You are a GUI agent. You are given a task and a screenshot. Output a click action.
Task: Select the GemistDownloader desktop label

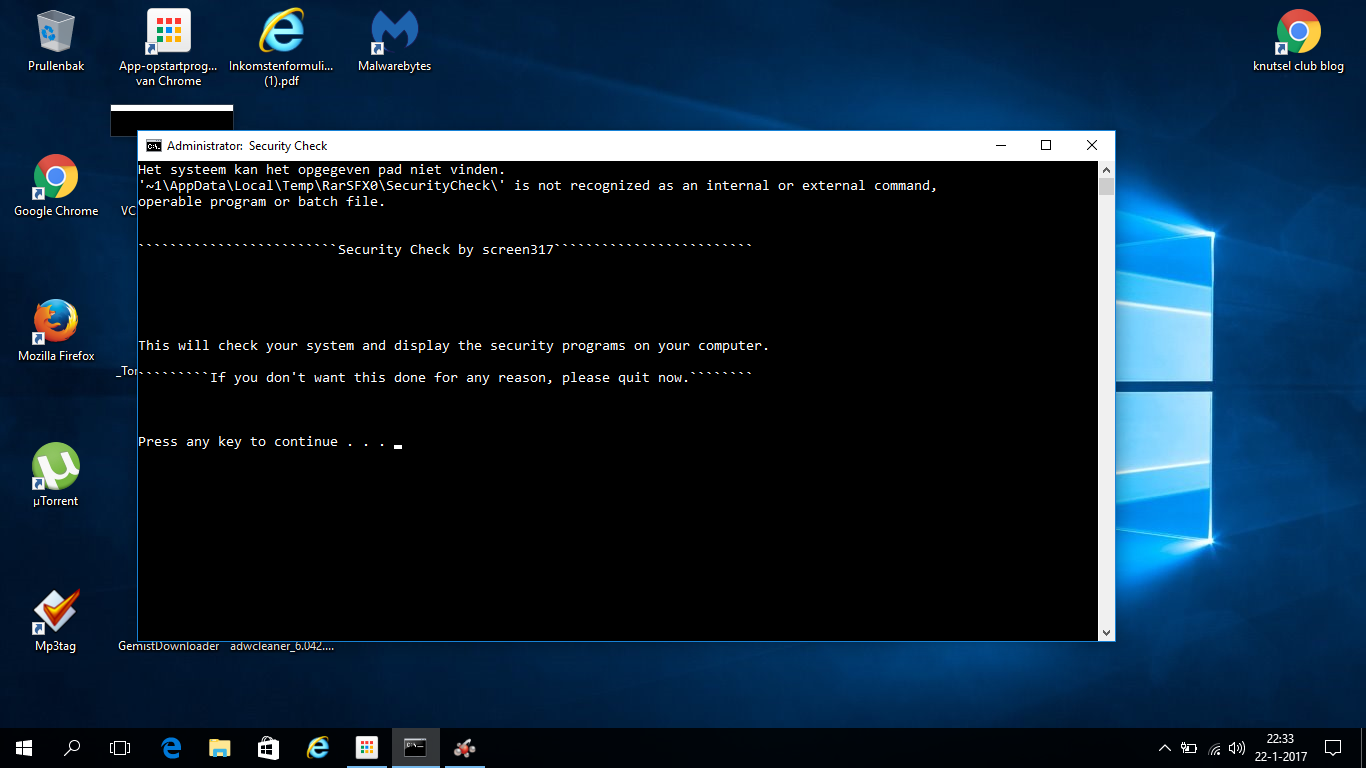(x=168, y=646)
